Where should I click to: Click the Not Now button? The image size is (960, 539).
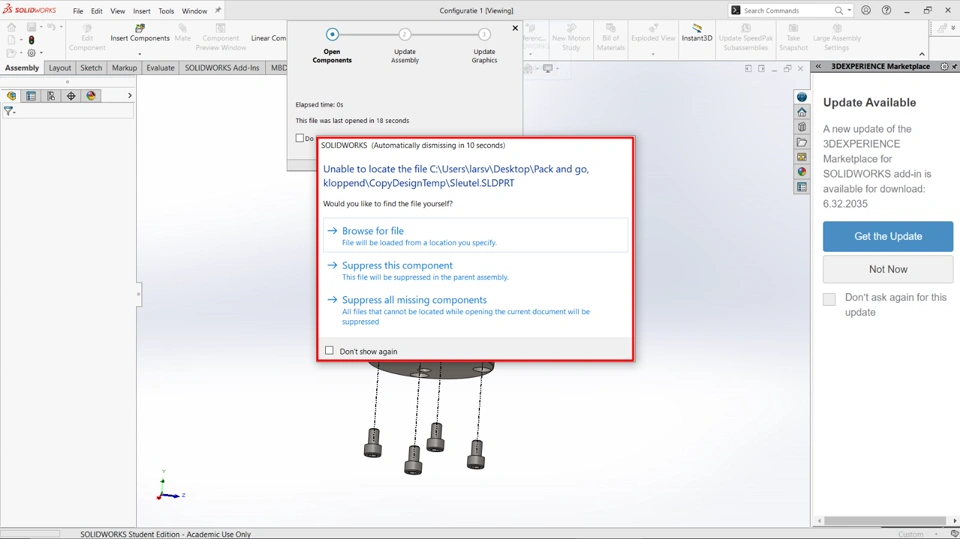[x=888, y=270]
